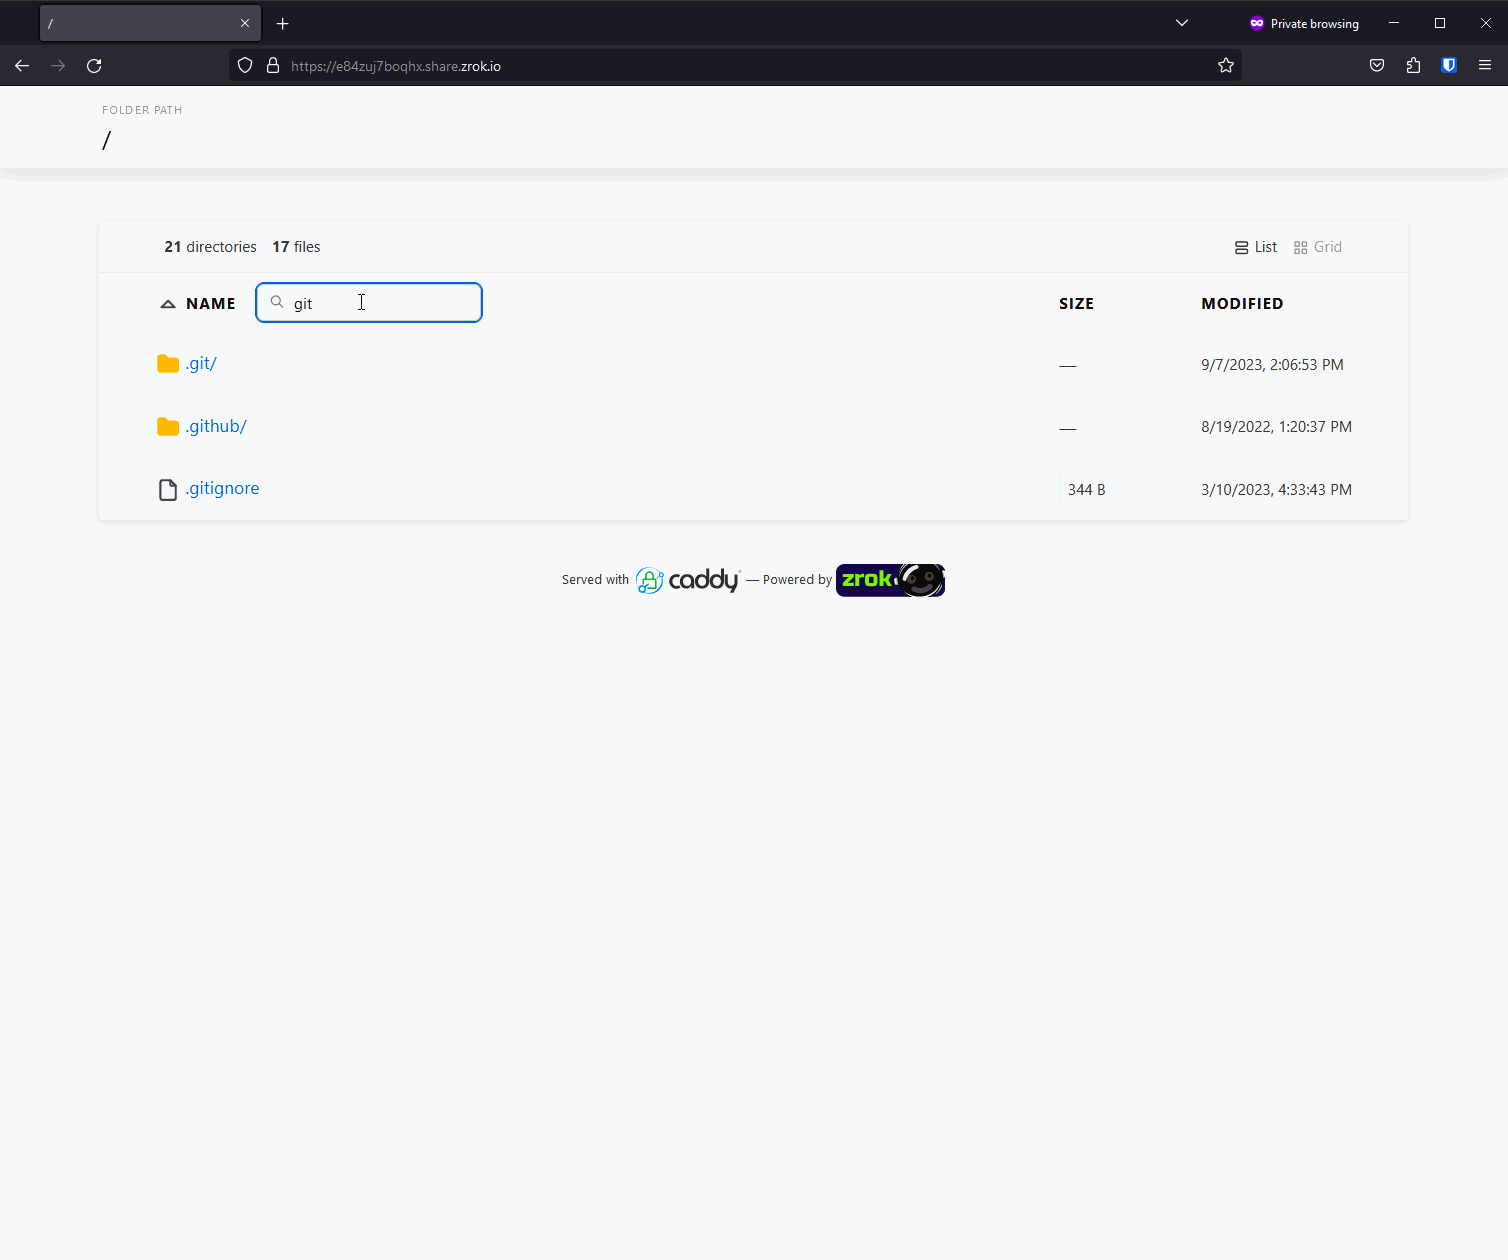Click the filter search field containing git
Image resolution: width=1508 pixels, height=1260 pixels.
coord(380,303)
